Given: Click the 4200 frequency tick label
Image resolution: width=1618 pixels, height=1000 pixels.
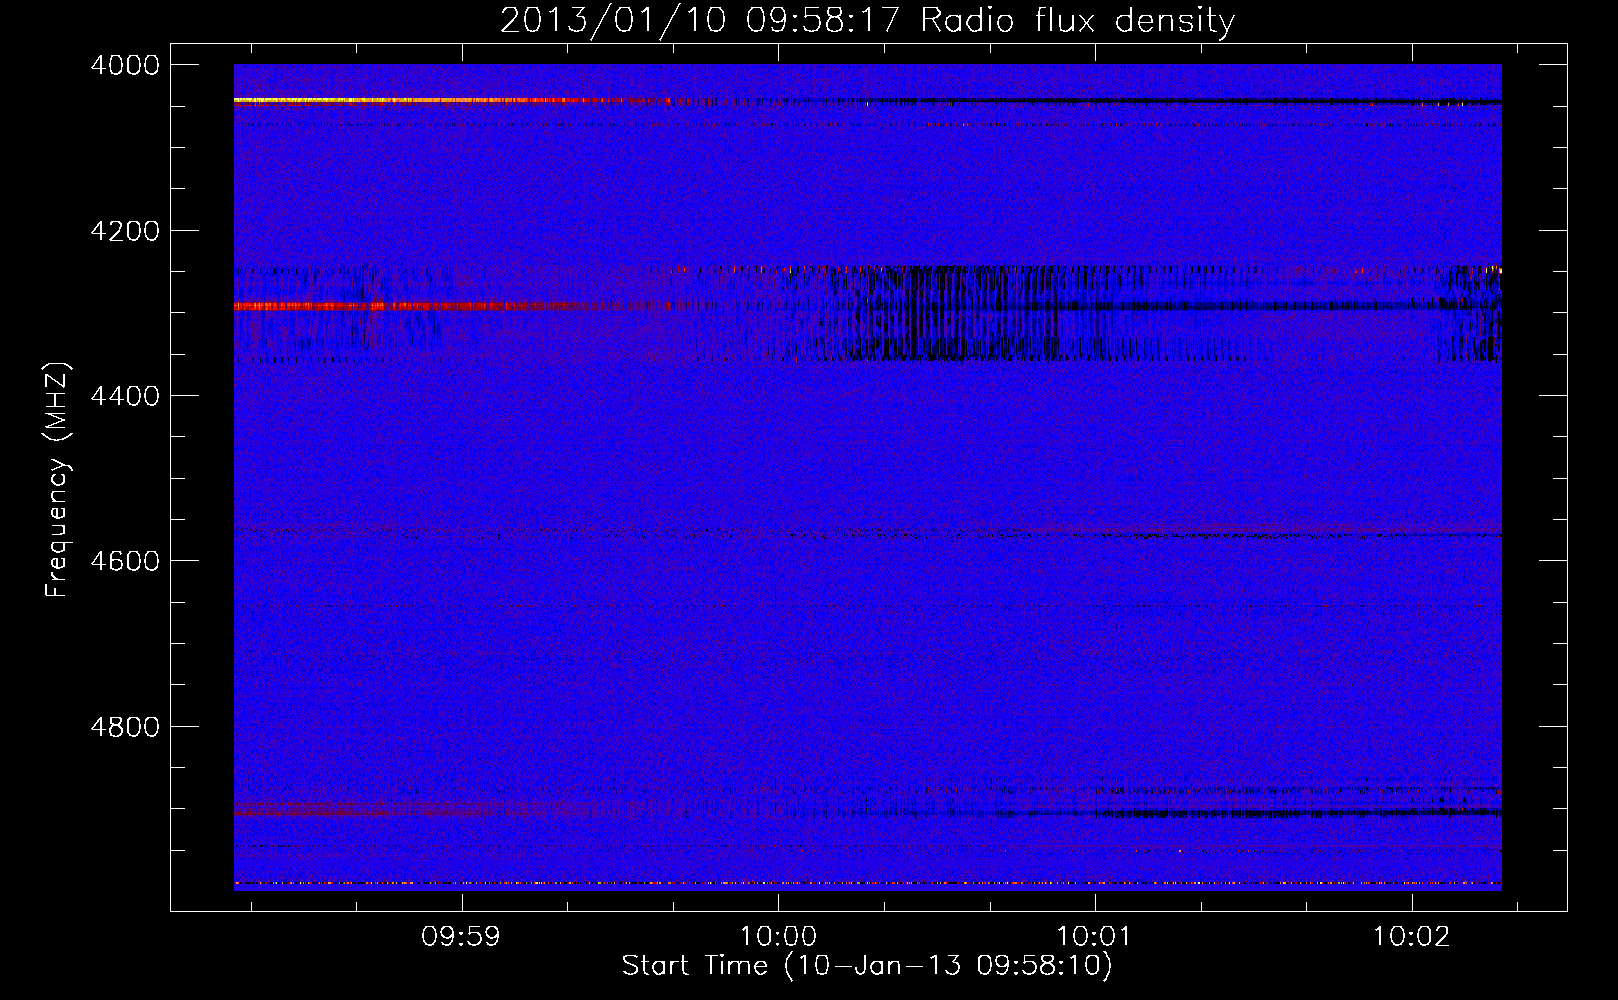Looking at the screenshot, I should [125, 231].
